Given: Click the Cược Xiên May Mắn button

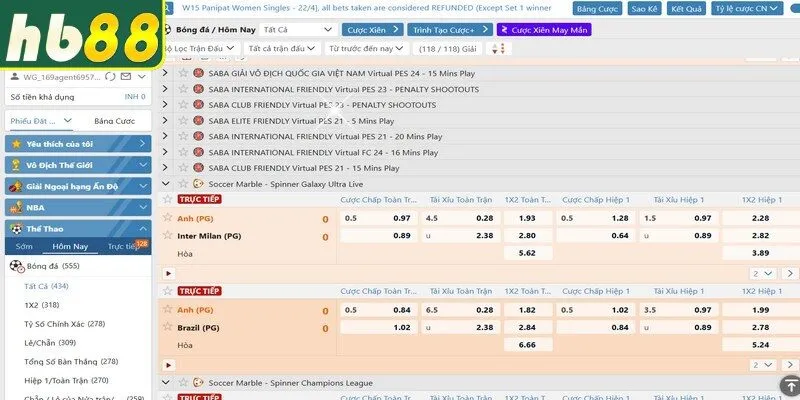Looking at the screenshot, I should click(x=544, y=30).
